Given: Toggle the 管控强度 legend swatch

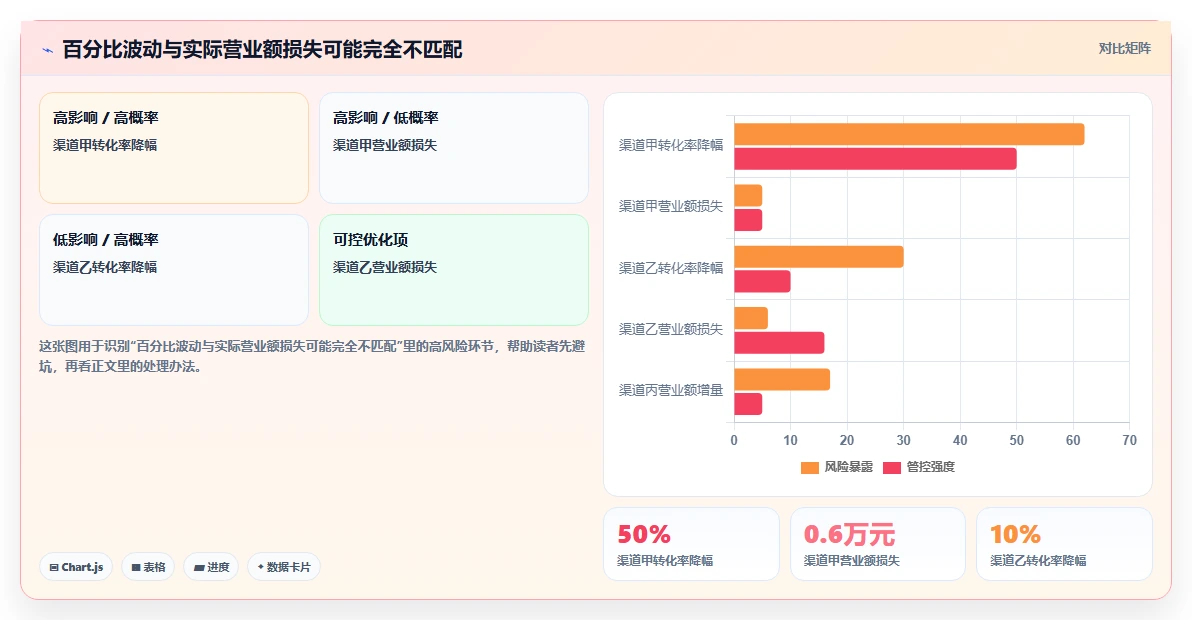Looking at the screenshot, I should coord(892,467).
